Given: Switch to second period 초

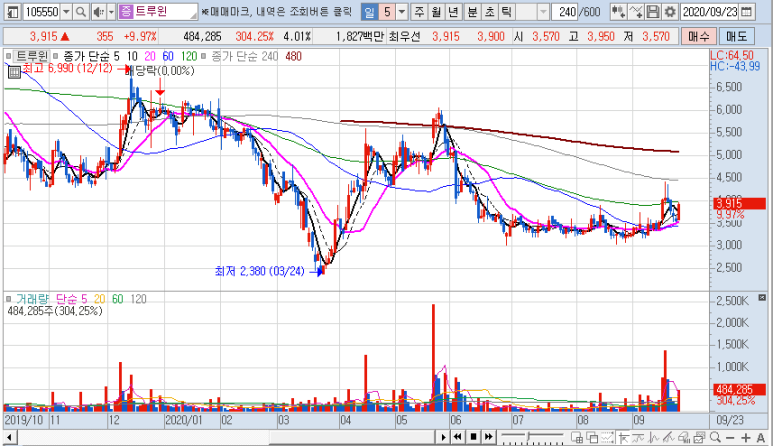Looking at the screenshot, I should [x=489, y=11].
